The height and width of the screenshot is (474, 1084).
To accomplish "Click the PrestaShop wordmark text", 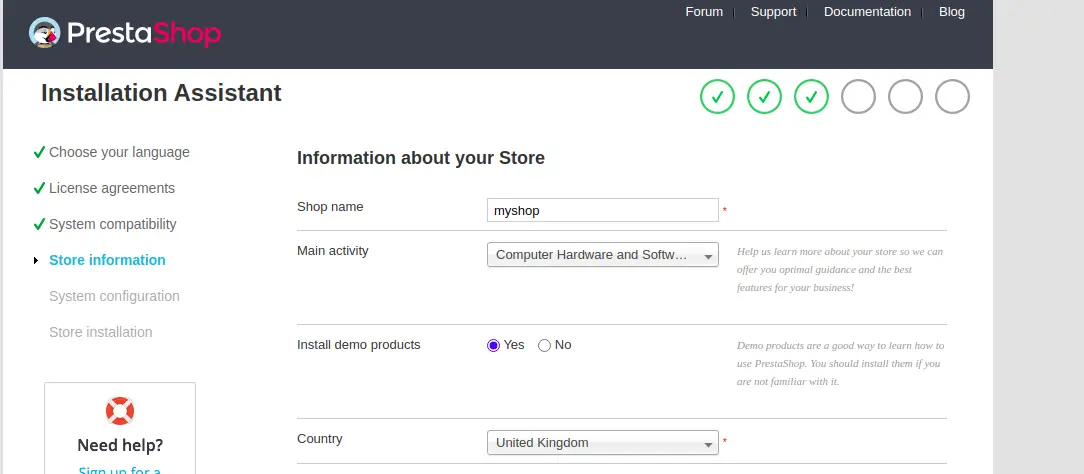I will pyautogui.click(x=144, y=32).
